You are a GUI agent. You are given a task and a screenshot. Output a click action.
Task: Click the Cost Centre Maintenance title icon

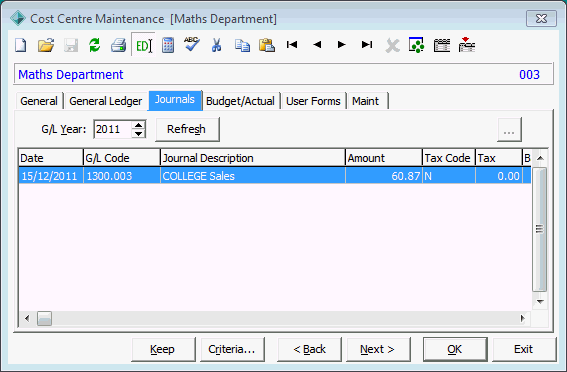18,18
